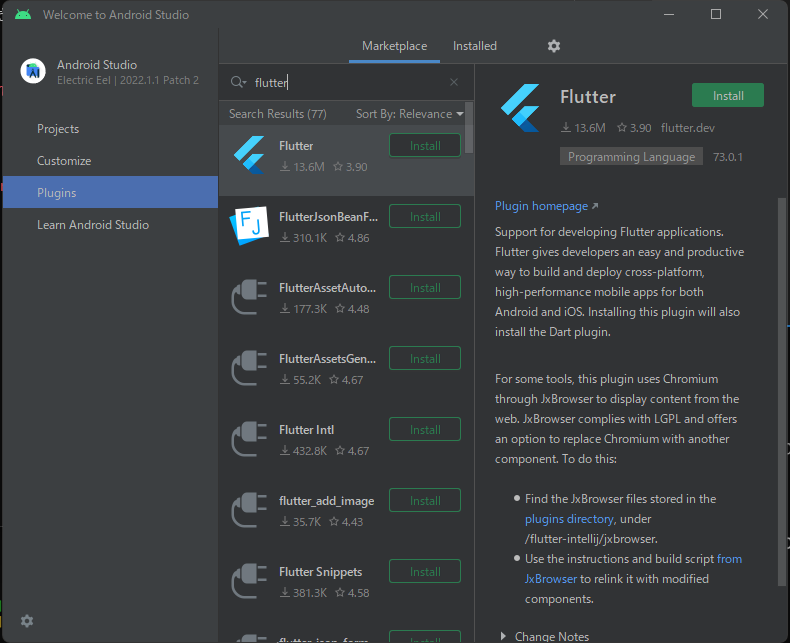Image resolution: width=790 pixels, height=643 pixels.
Task: Click the green Install button in details pane
Action: (x=728, y=95)
